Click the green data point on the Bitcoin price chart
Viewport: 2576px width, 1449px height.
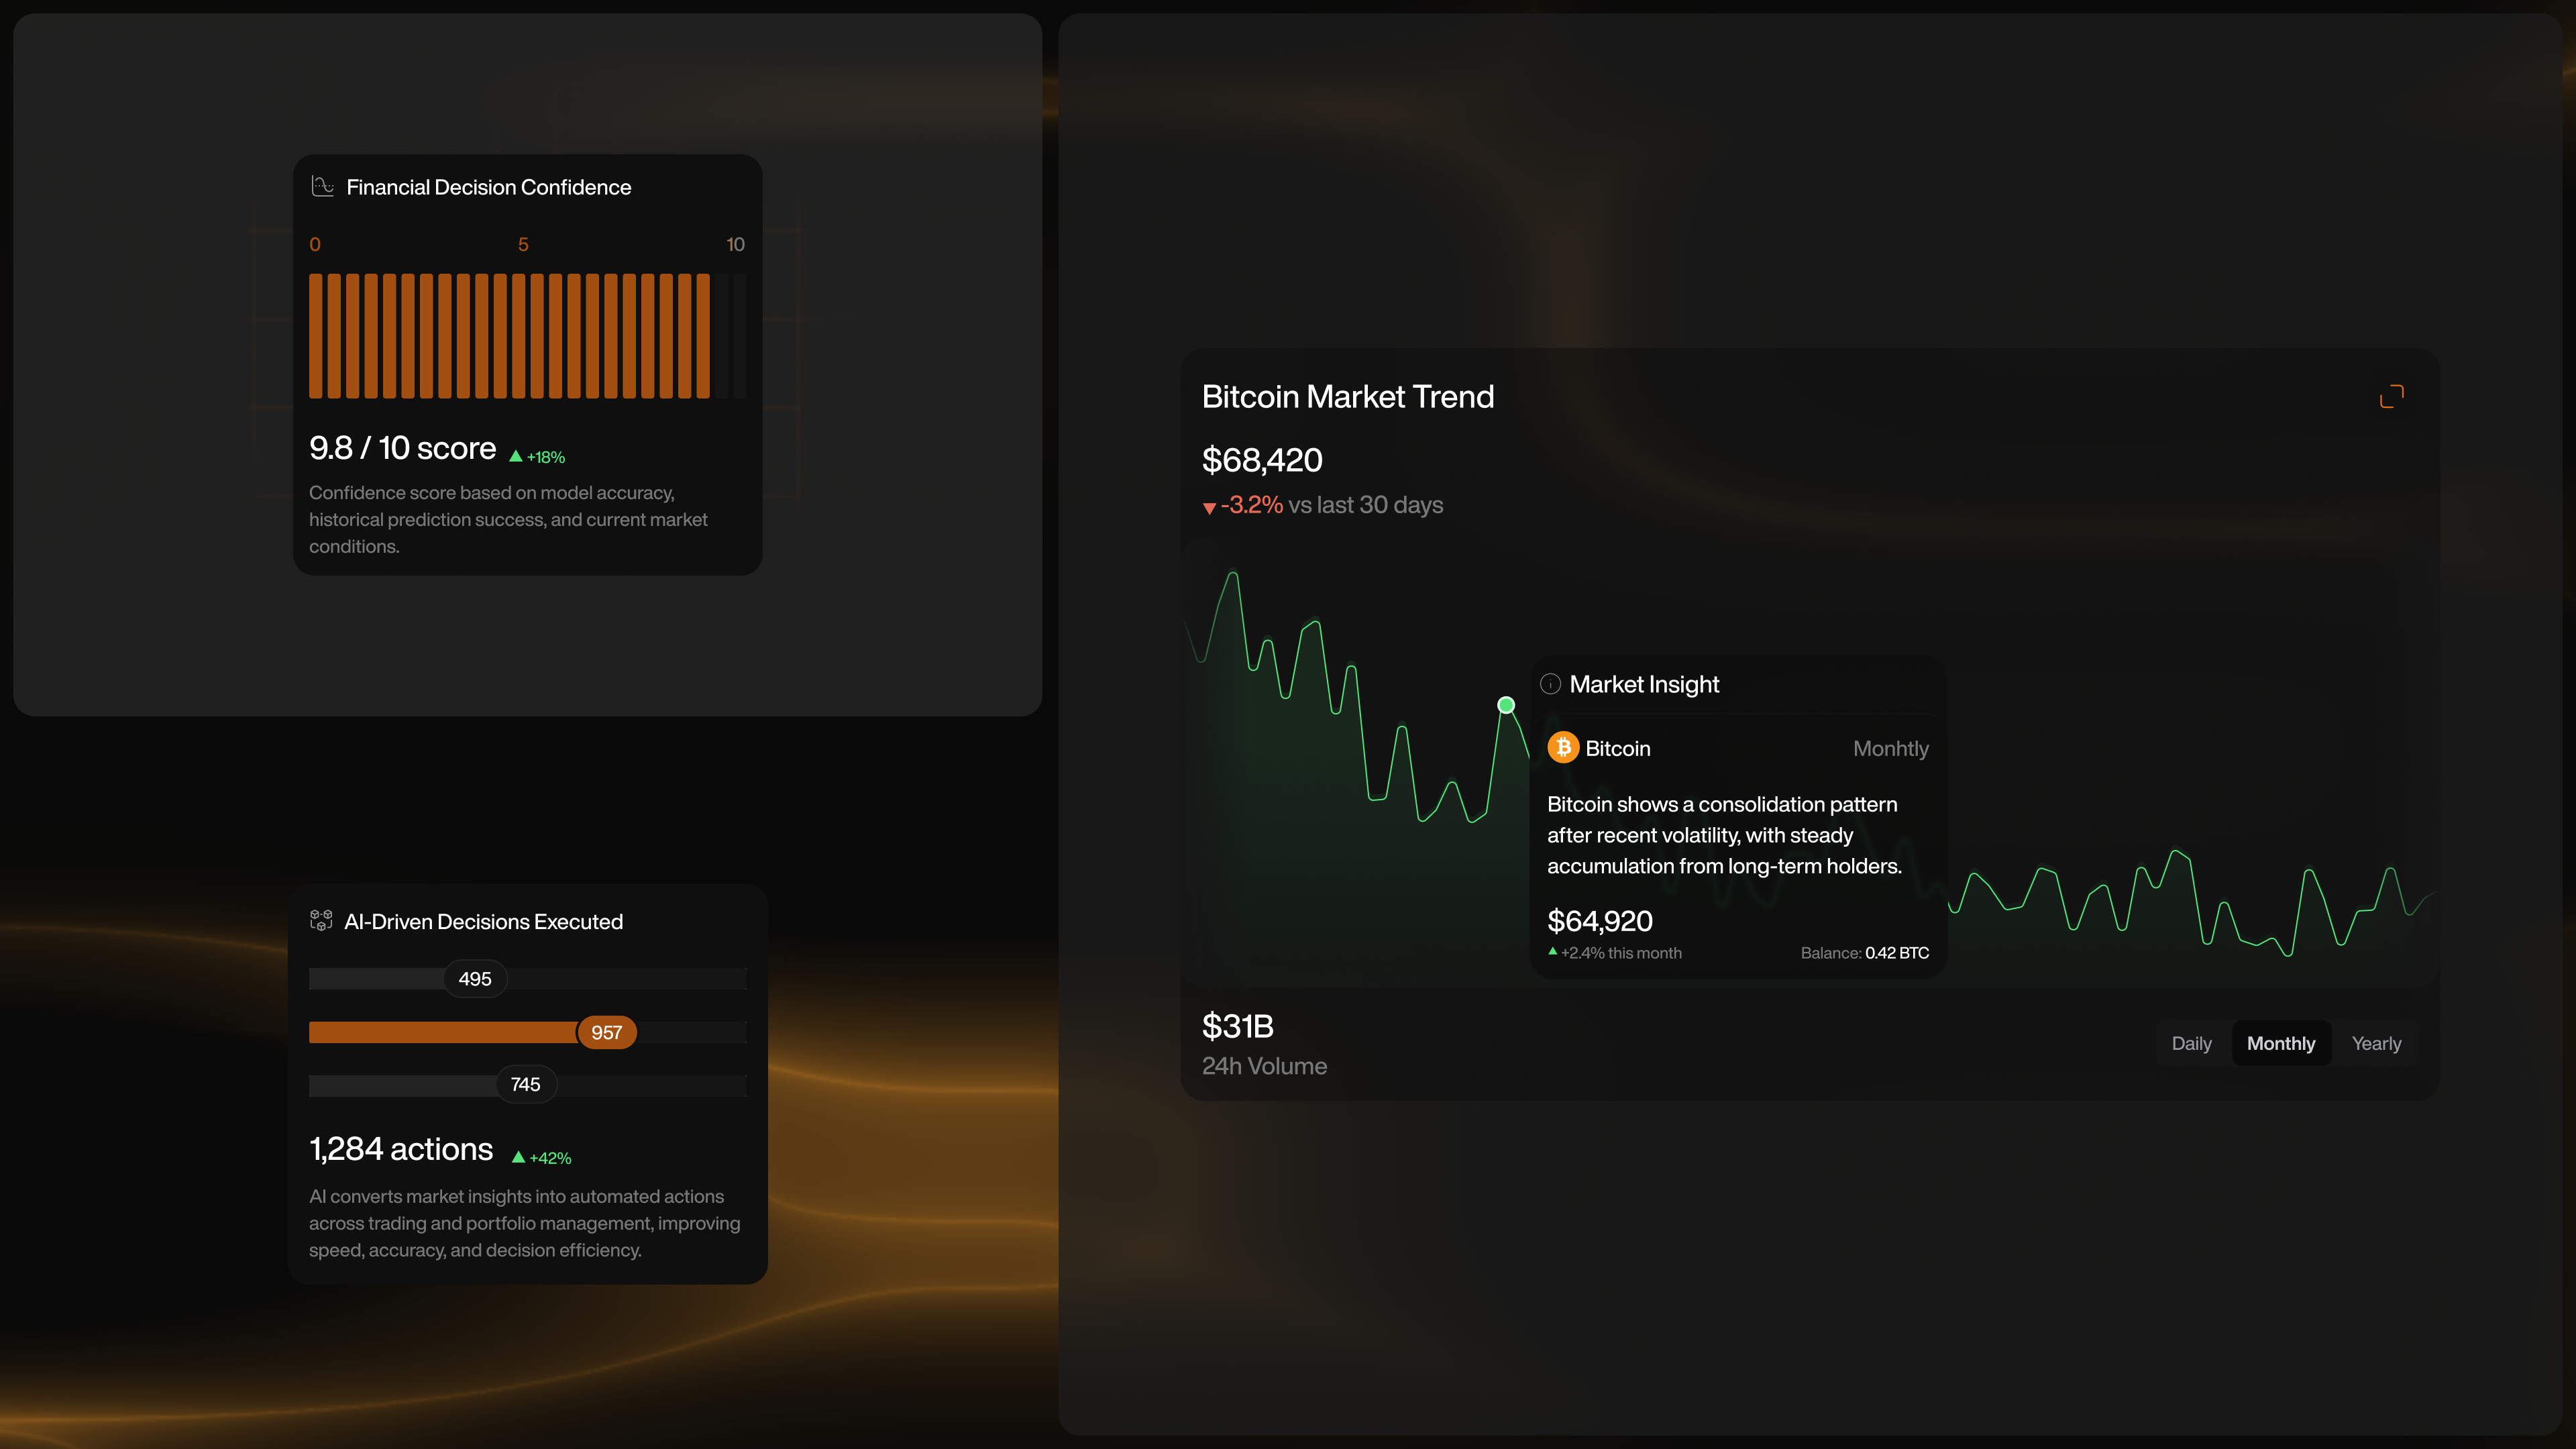1505,704
